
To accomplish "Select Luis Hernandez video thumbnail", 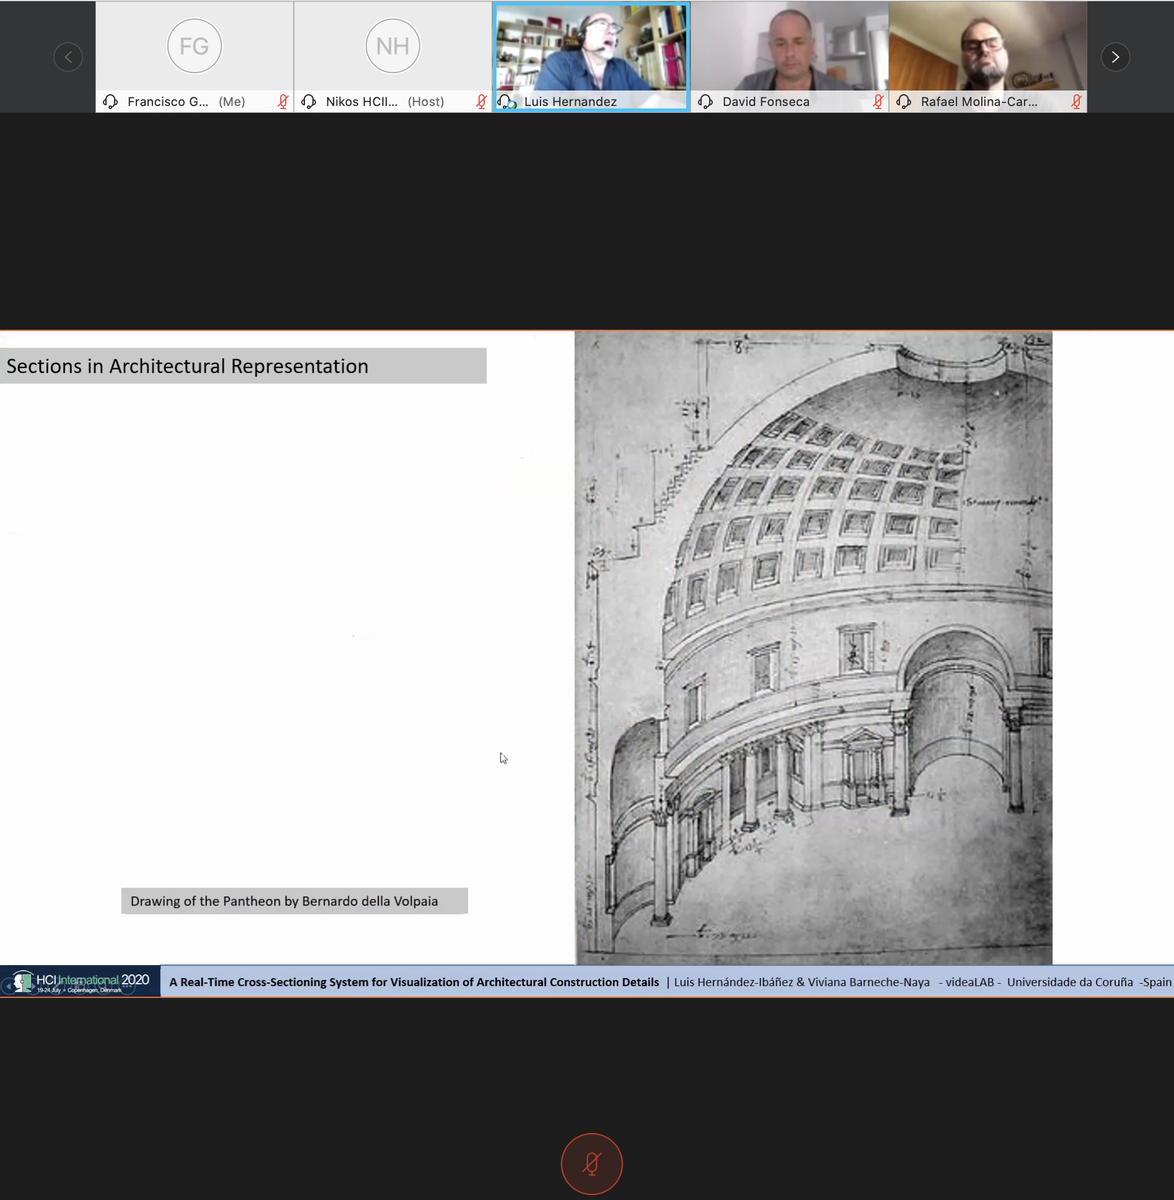I will point(591,56).
